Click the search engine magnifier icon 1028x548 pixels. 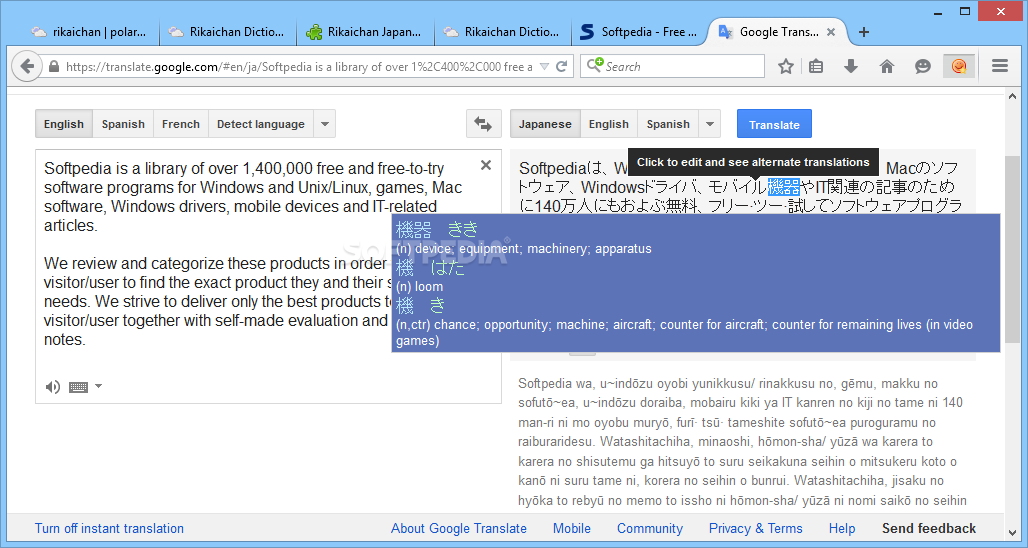tap(594, 66)
